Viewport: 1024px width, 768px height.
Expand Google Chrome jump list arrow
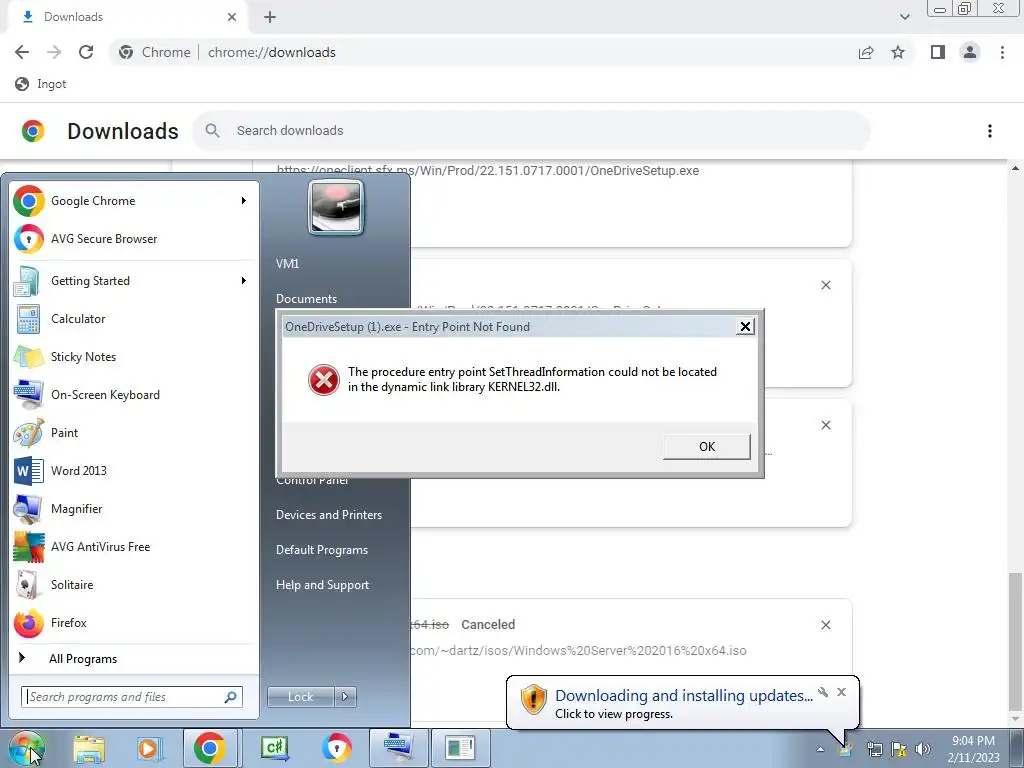pos(244,200)
